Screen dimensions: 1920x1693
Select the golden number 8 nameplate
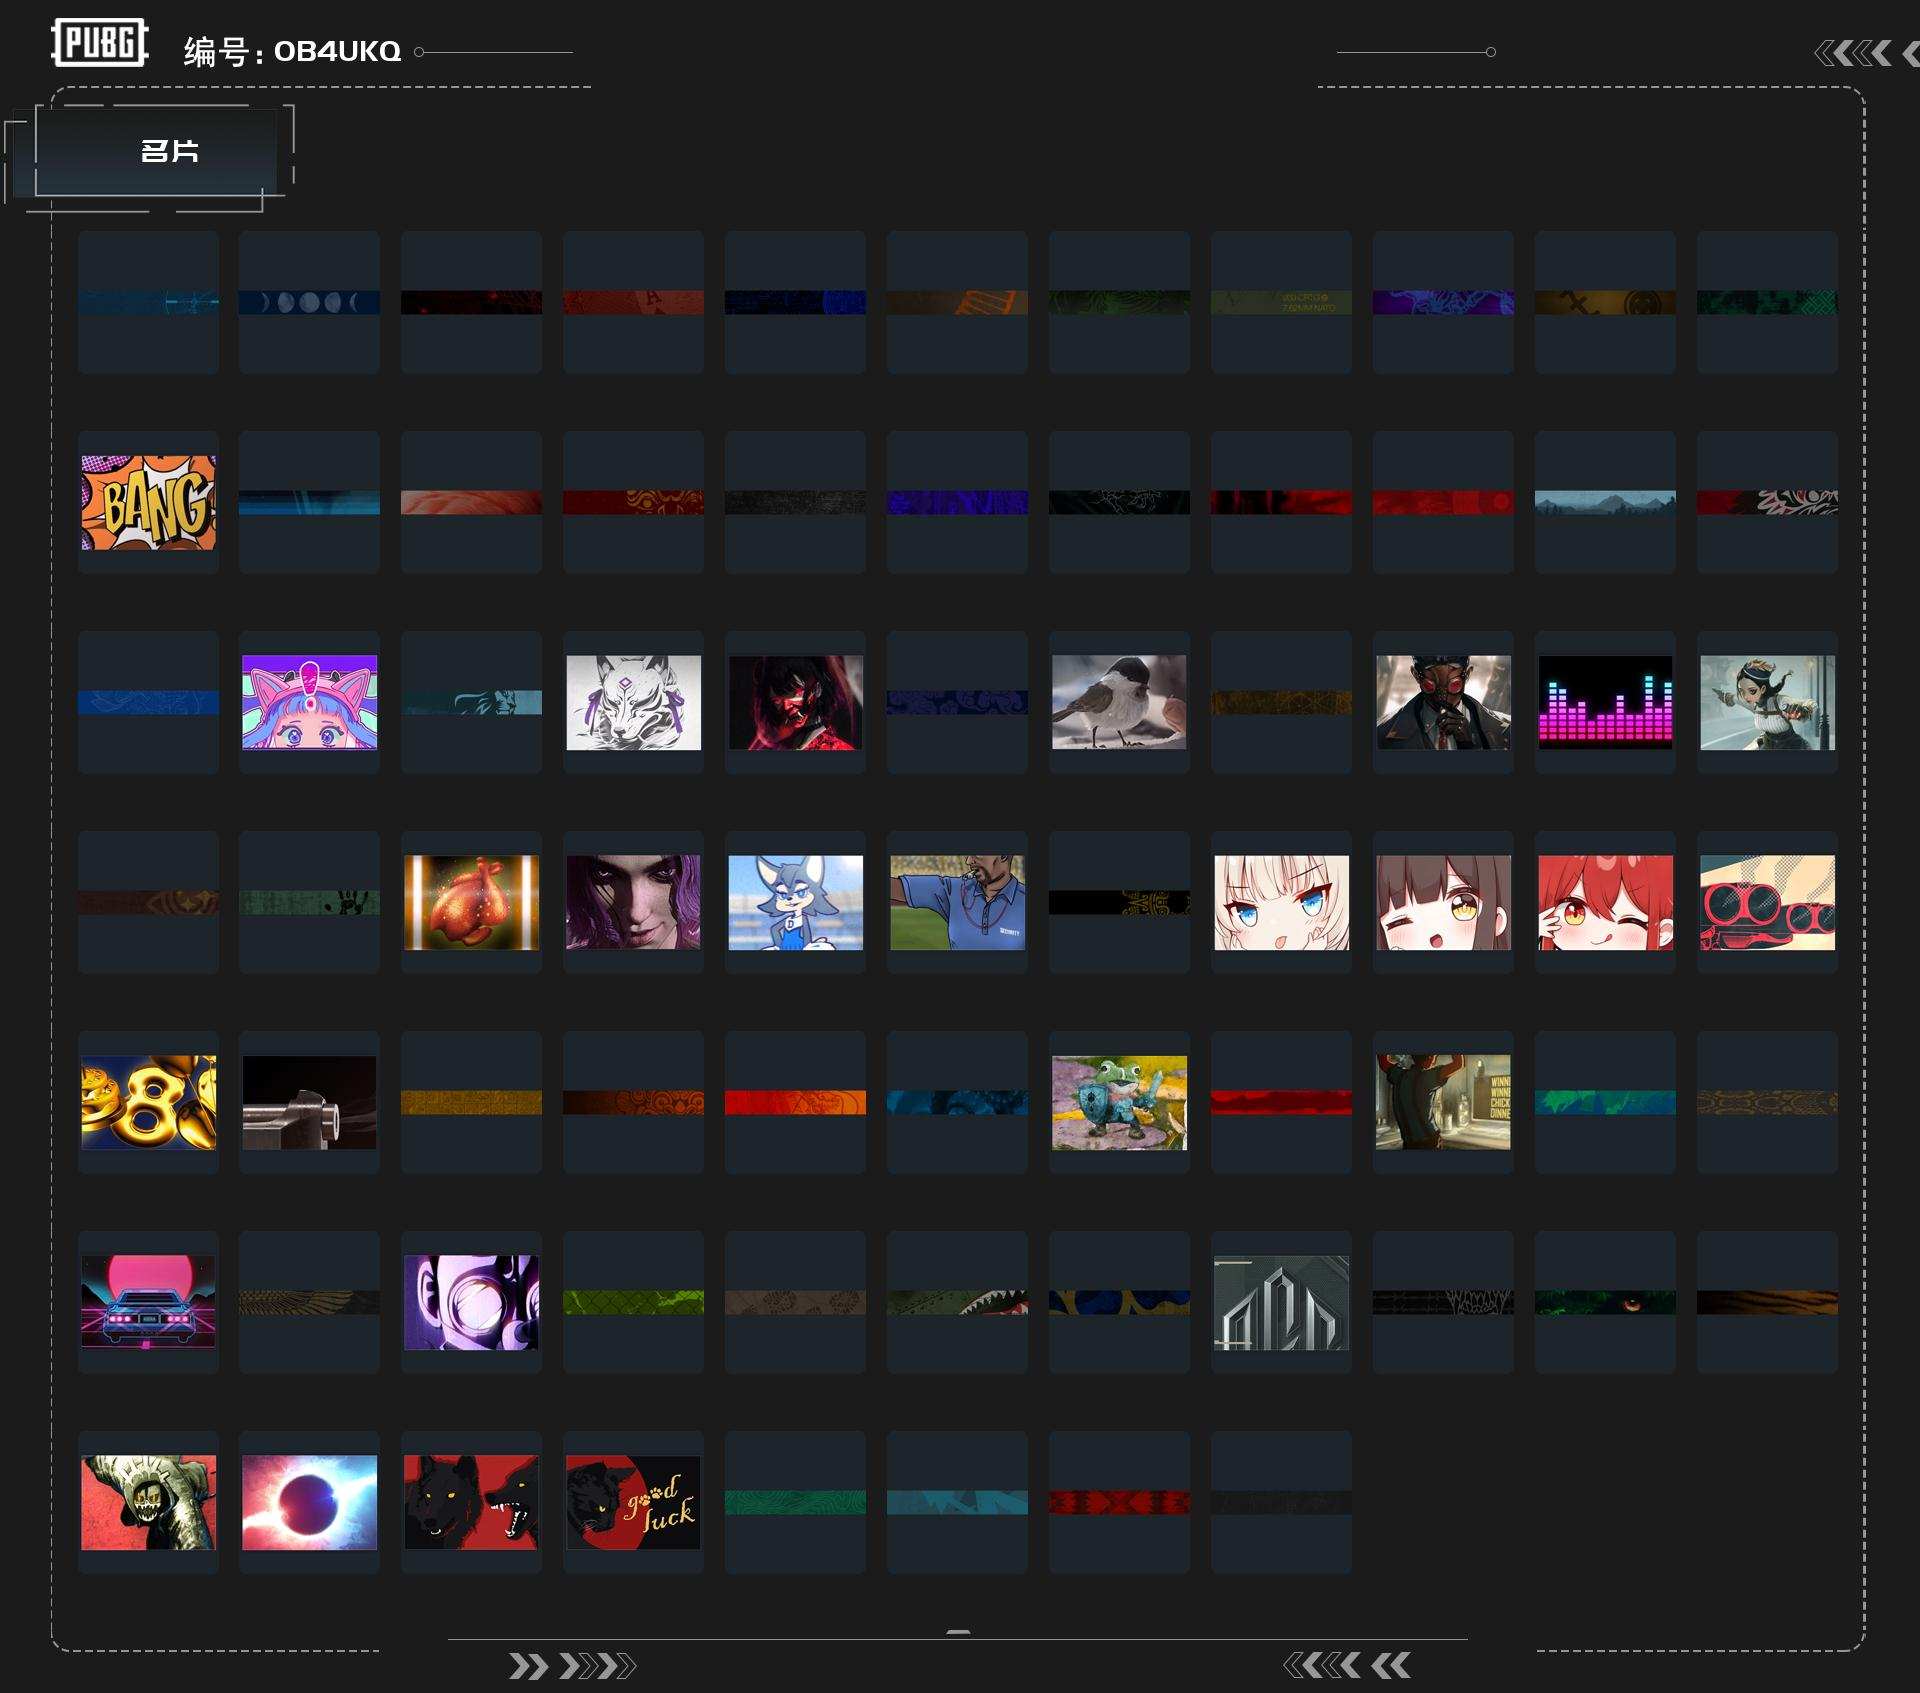[148, 1102]
